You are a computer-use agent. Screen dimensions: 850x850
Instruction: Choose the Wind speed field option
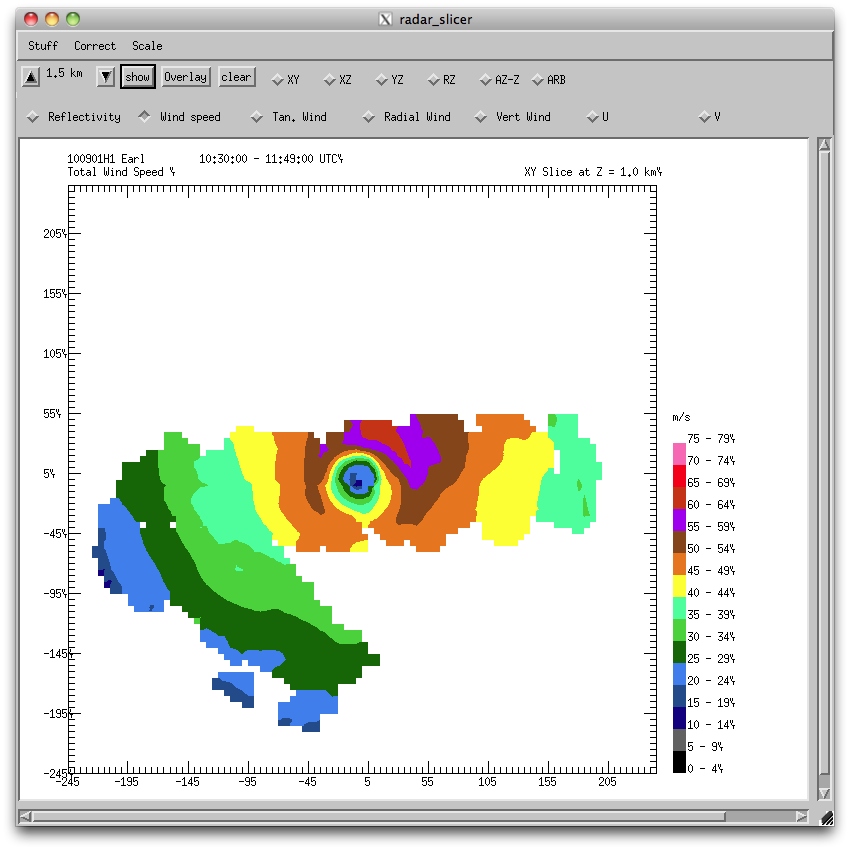click(179, 117)
